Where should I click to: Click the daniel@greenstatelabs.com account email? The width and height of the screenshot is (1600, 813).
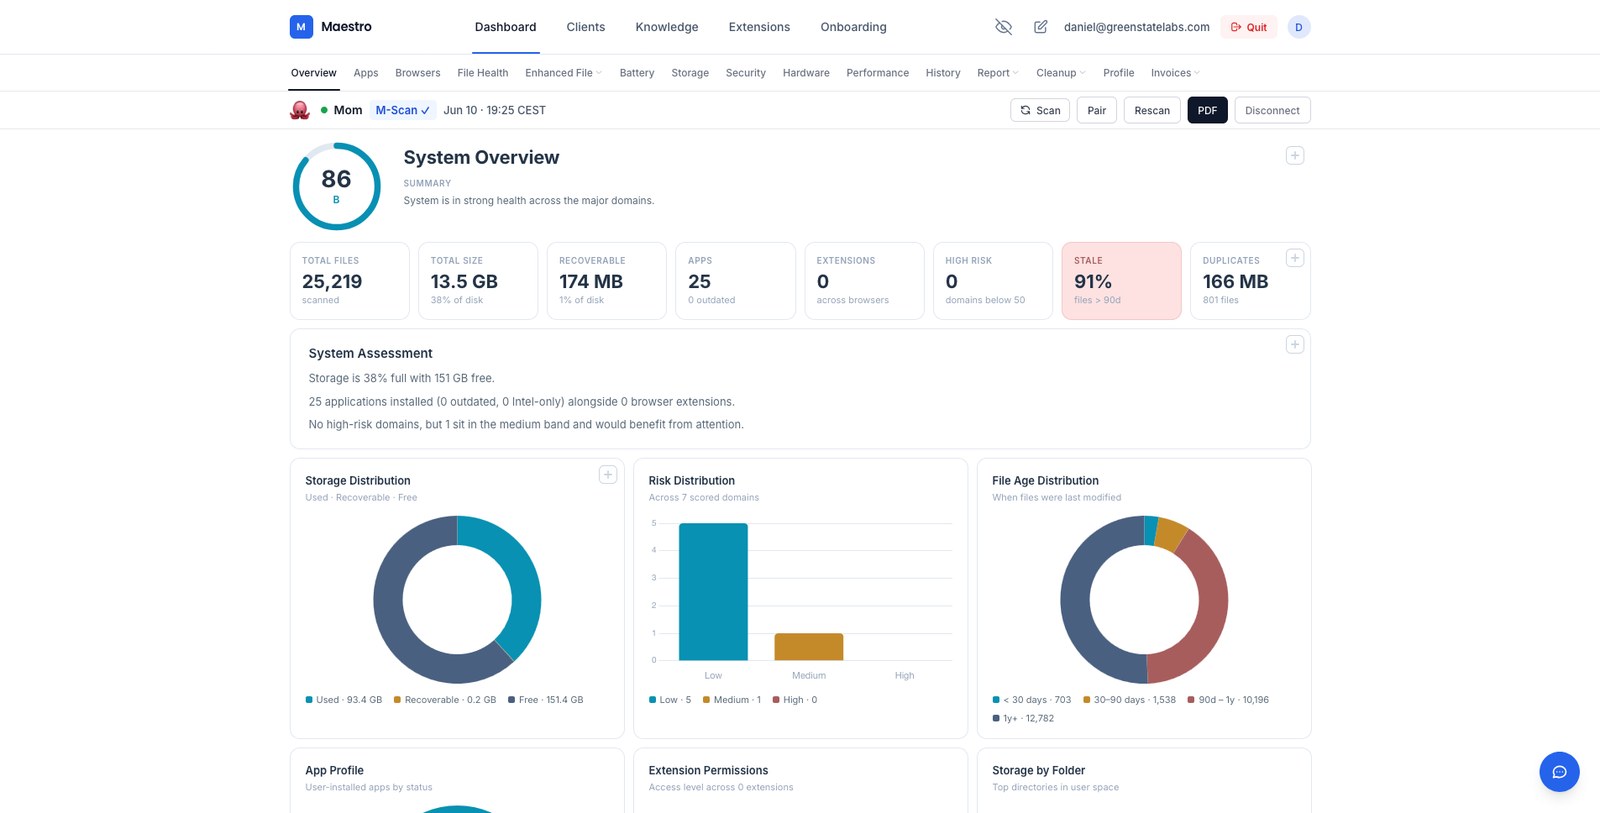pyautogui.click(x=1137, y=27)
